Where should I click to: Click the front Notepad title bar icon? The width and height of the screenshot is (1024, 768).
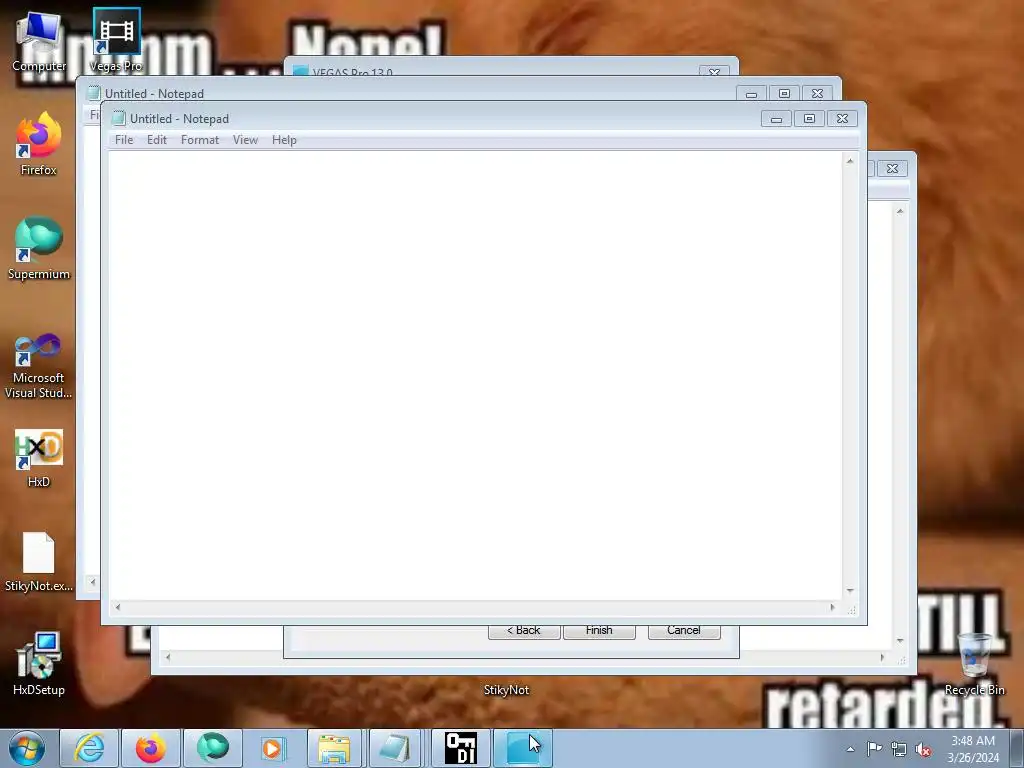pyautogui.click(x=118, y=118)
